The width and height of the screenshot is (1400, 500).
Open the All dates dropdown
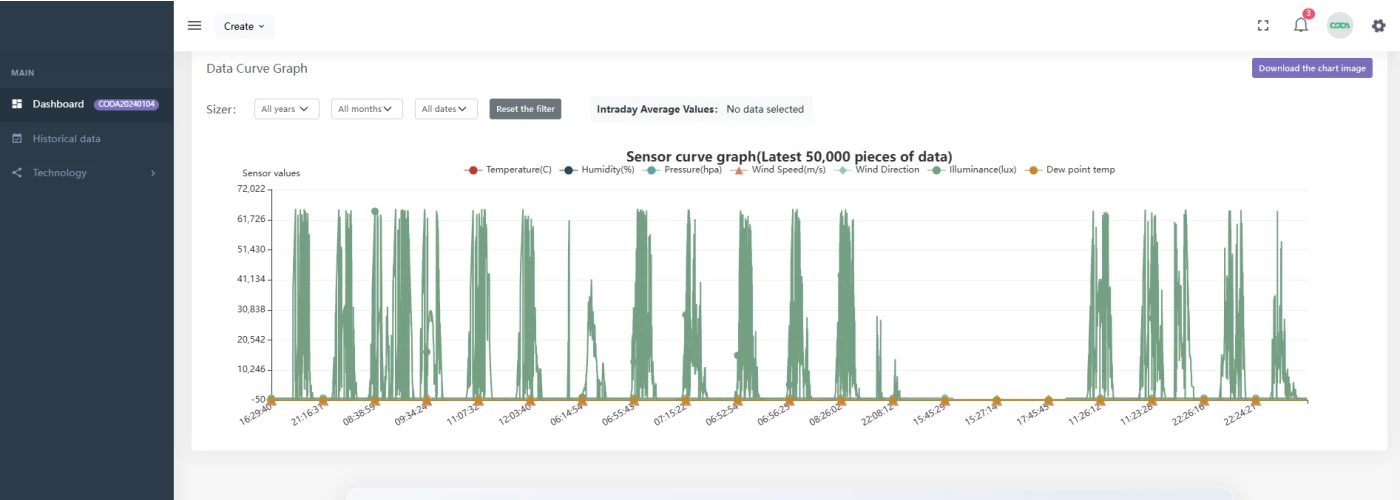coord(445,109)
